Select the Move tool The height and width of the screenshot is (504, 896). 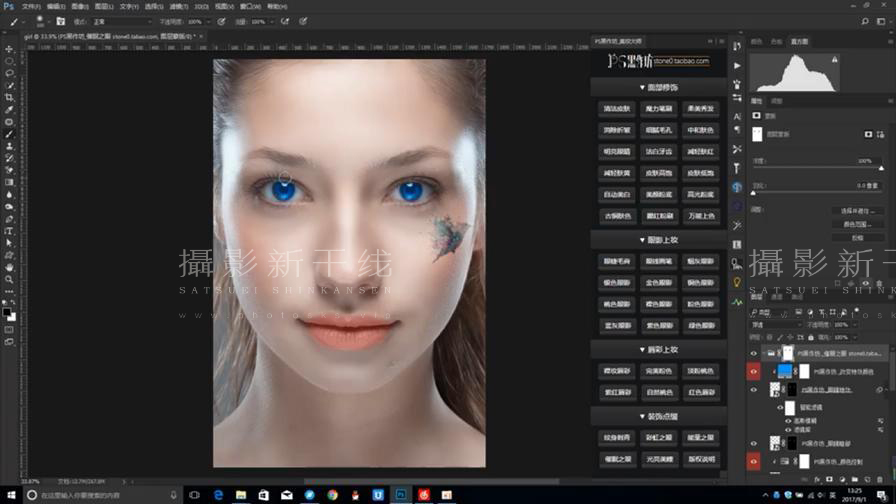[x=9, y=49]
